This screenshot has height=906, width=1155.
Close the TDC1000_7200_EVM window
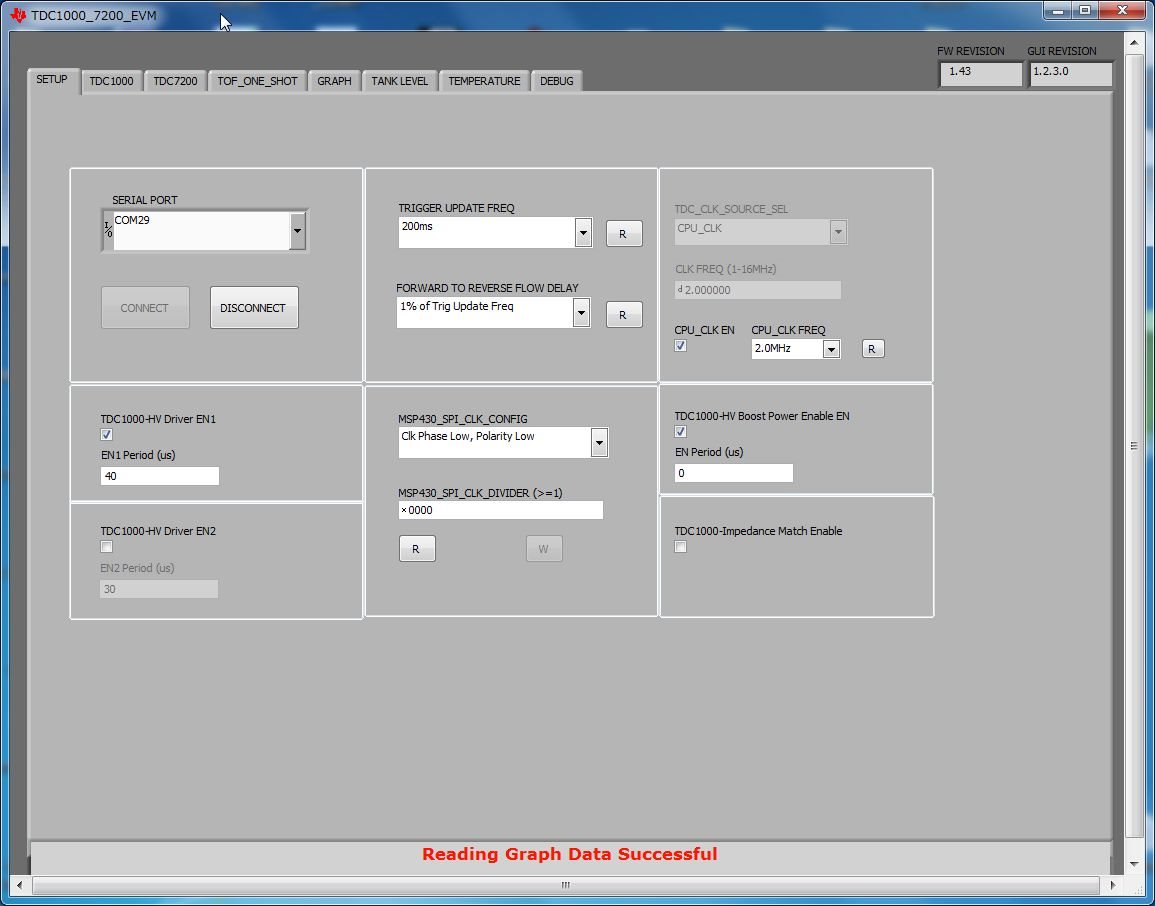coord(1123,10)
